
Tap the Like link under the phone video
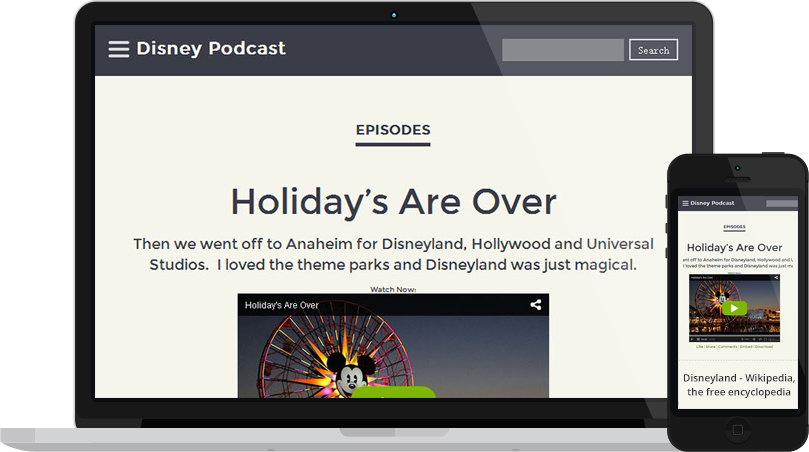click(700, 347)
